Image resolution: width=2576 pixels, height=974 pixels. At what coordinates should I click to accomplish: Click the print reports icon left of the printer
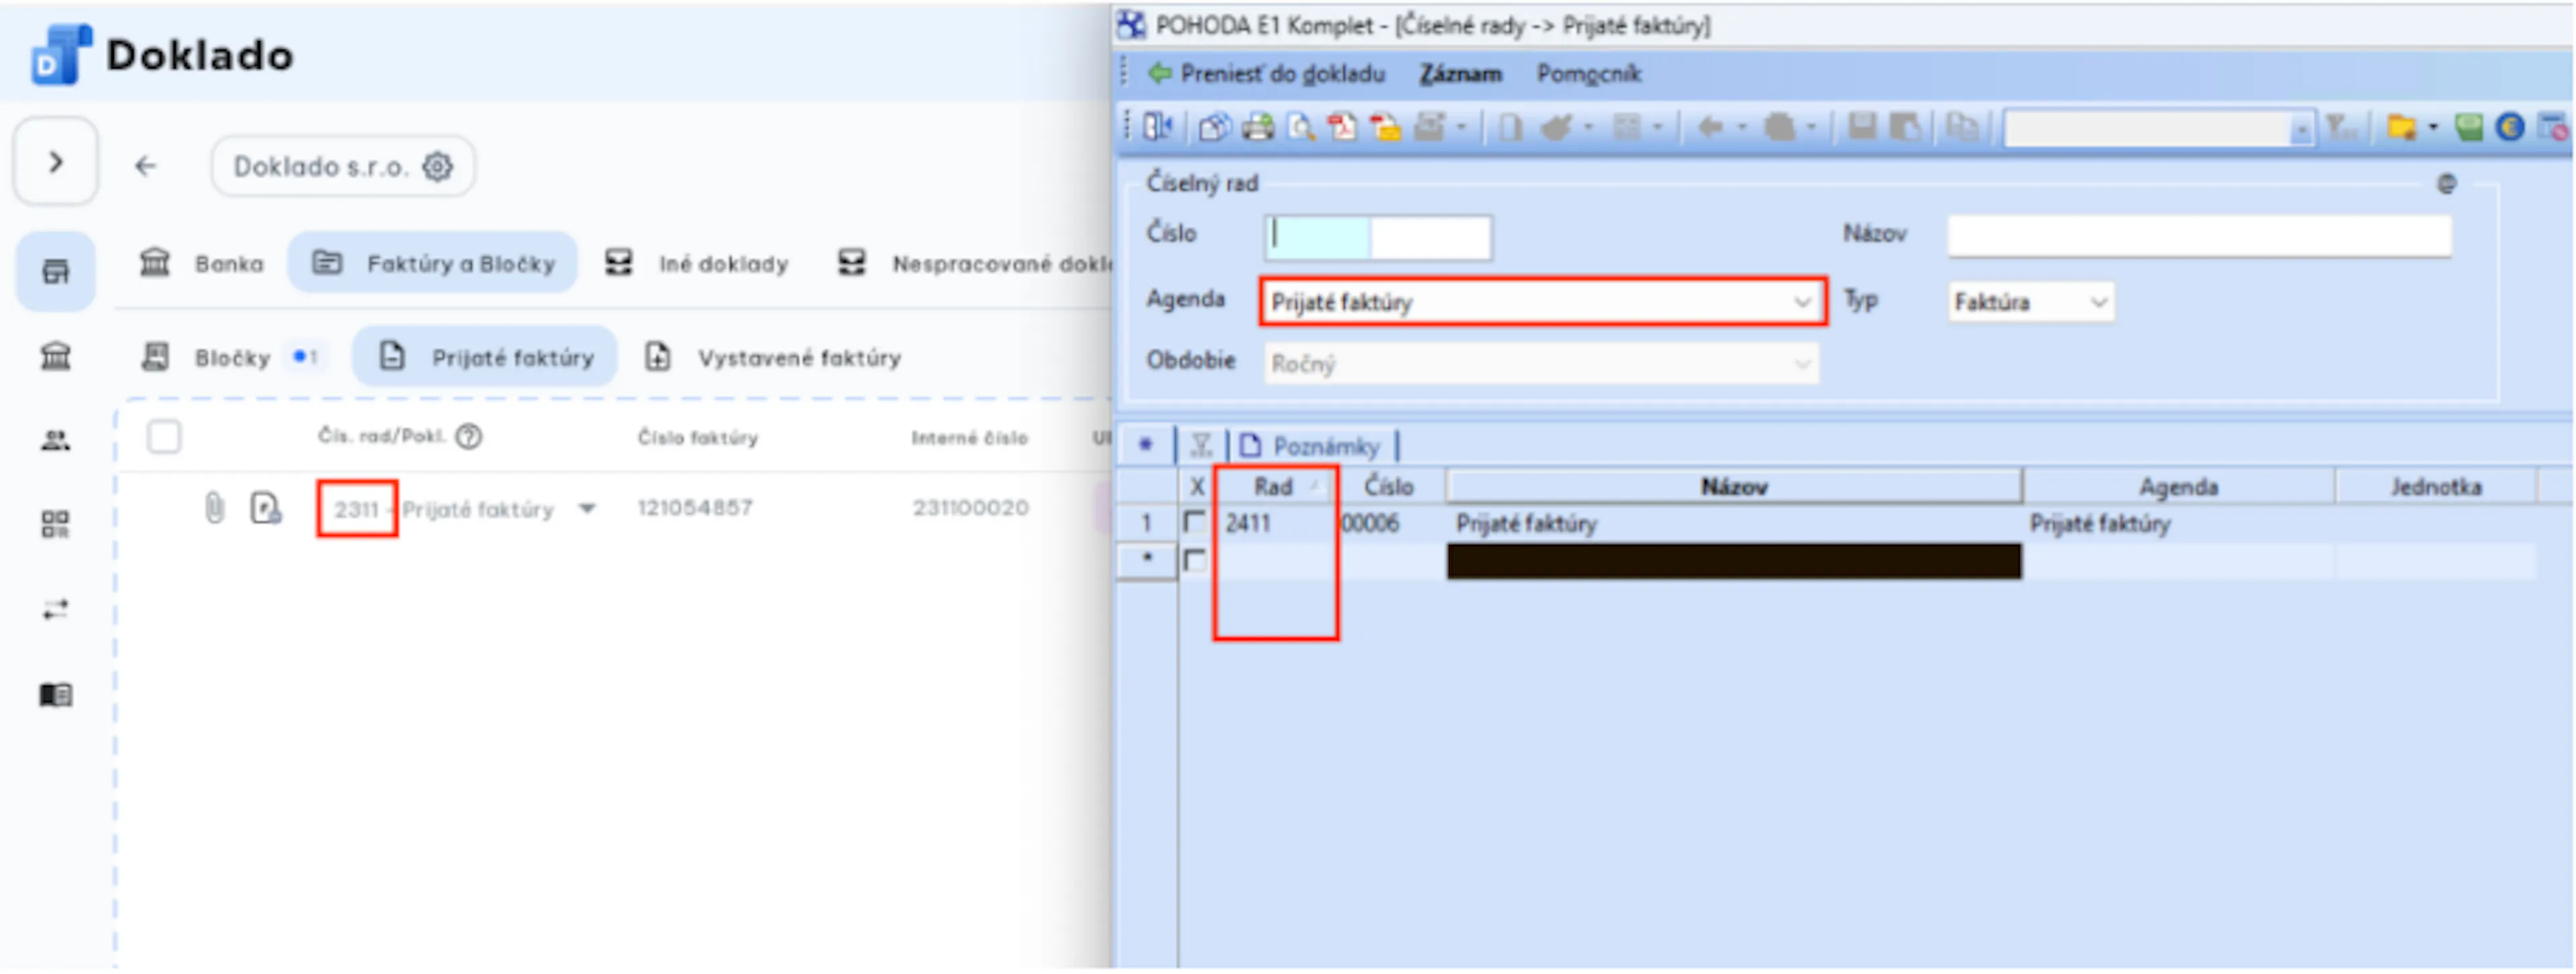click(x=1214, y=127)
